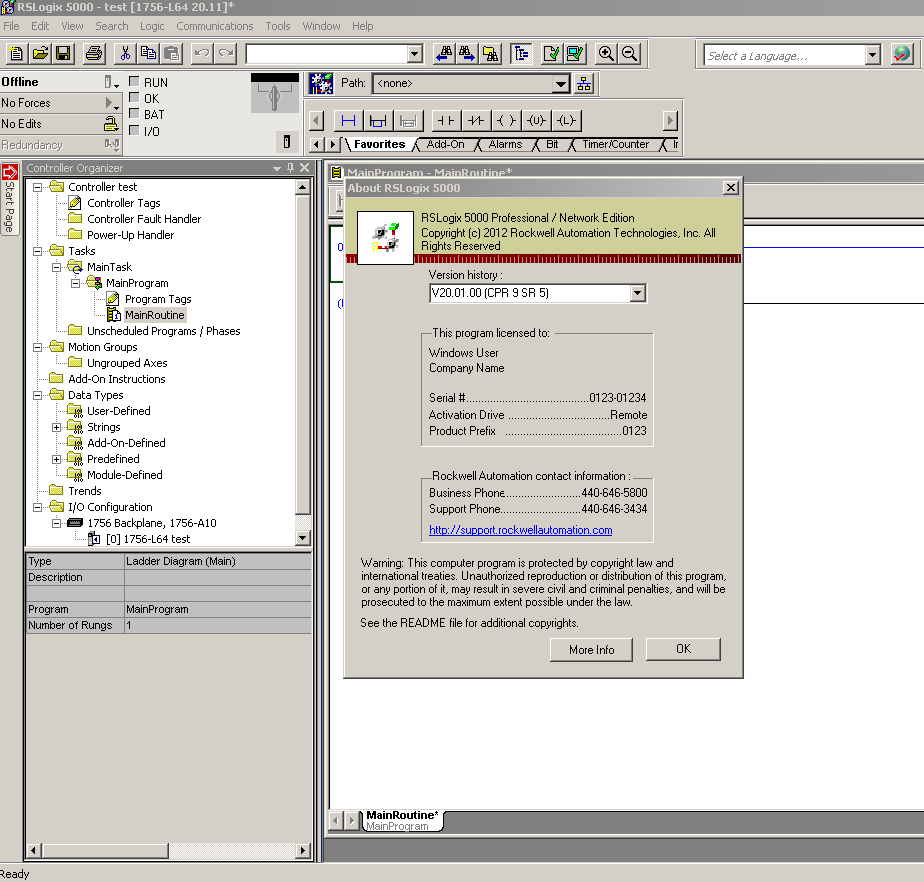Open the Logic menu

click(152, 26)
